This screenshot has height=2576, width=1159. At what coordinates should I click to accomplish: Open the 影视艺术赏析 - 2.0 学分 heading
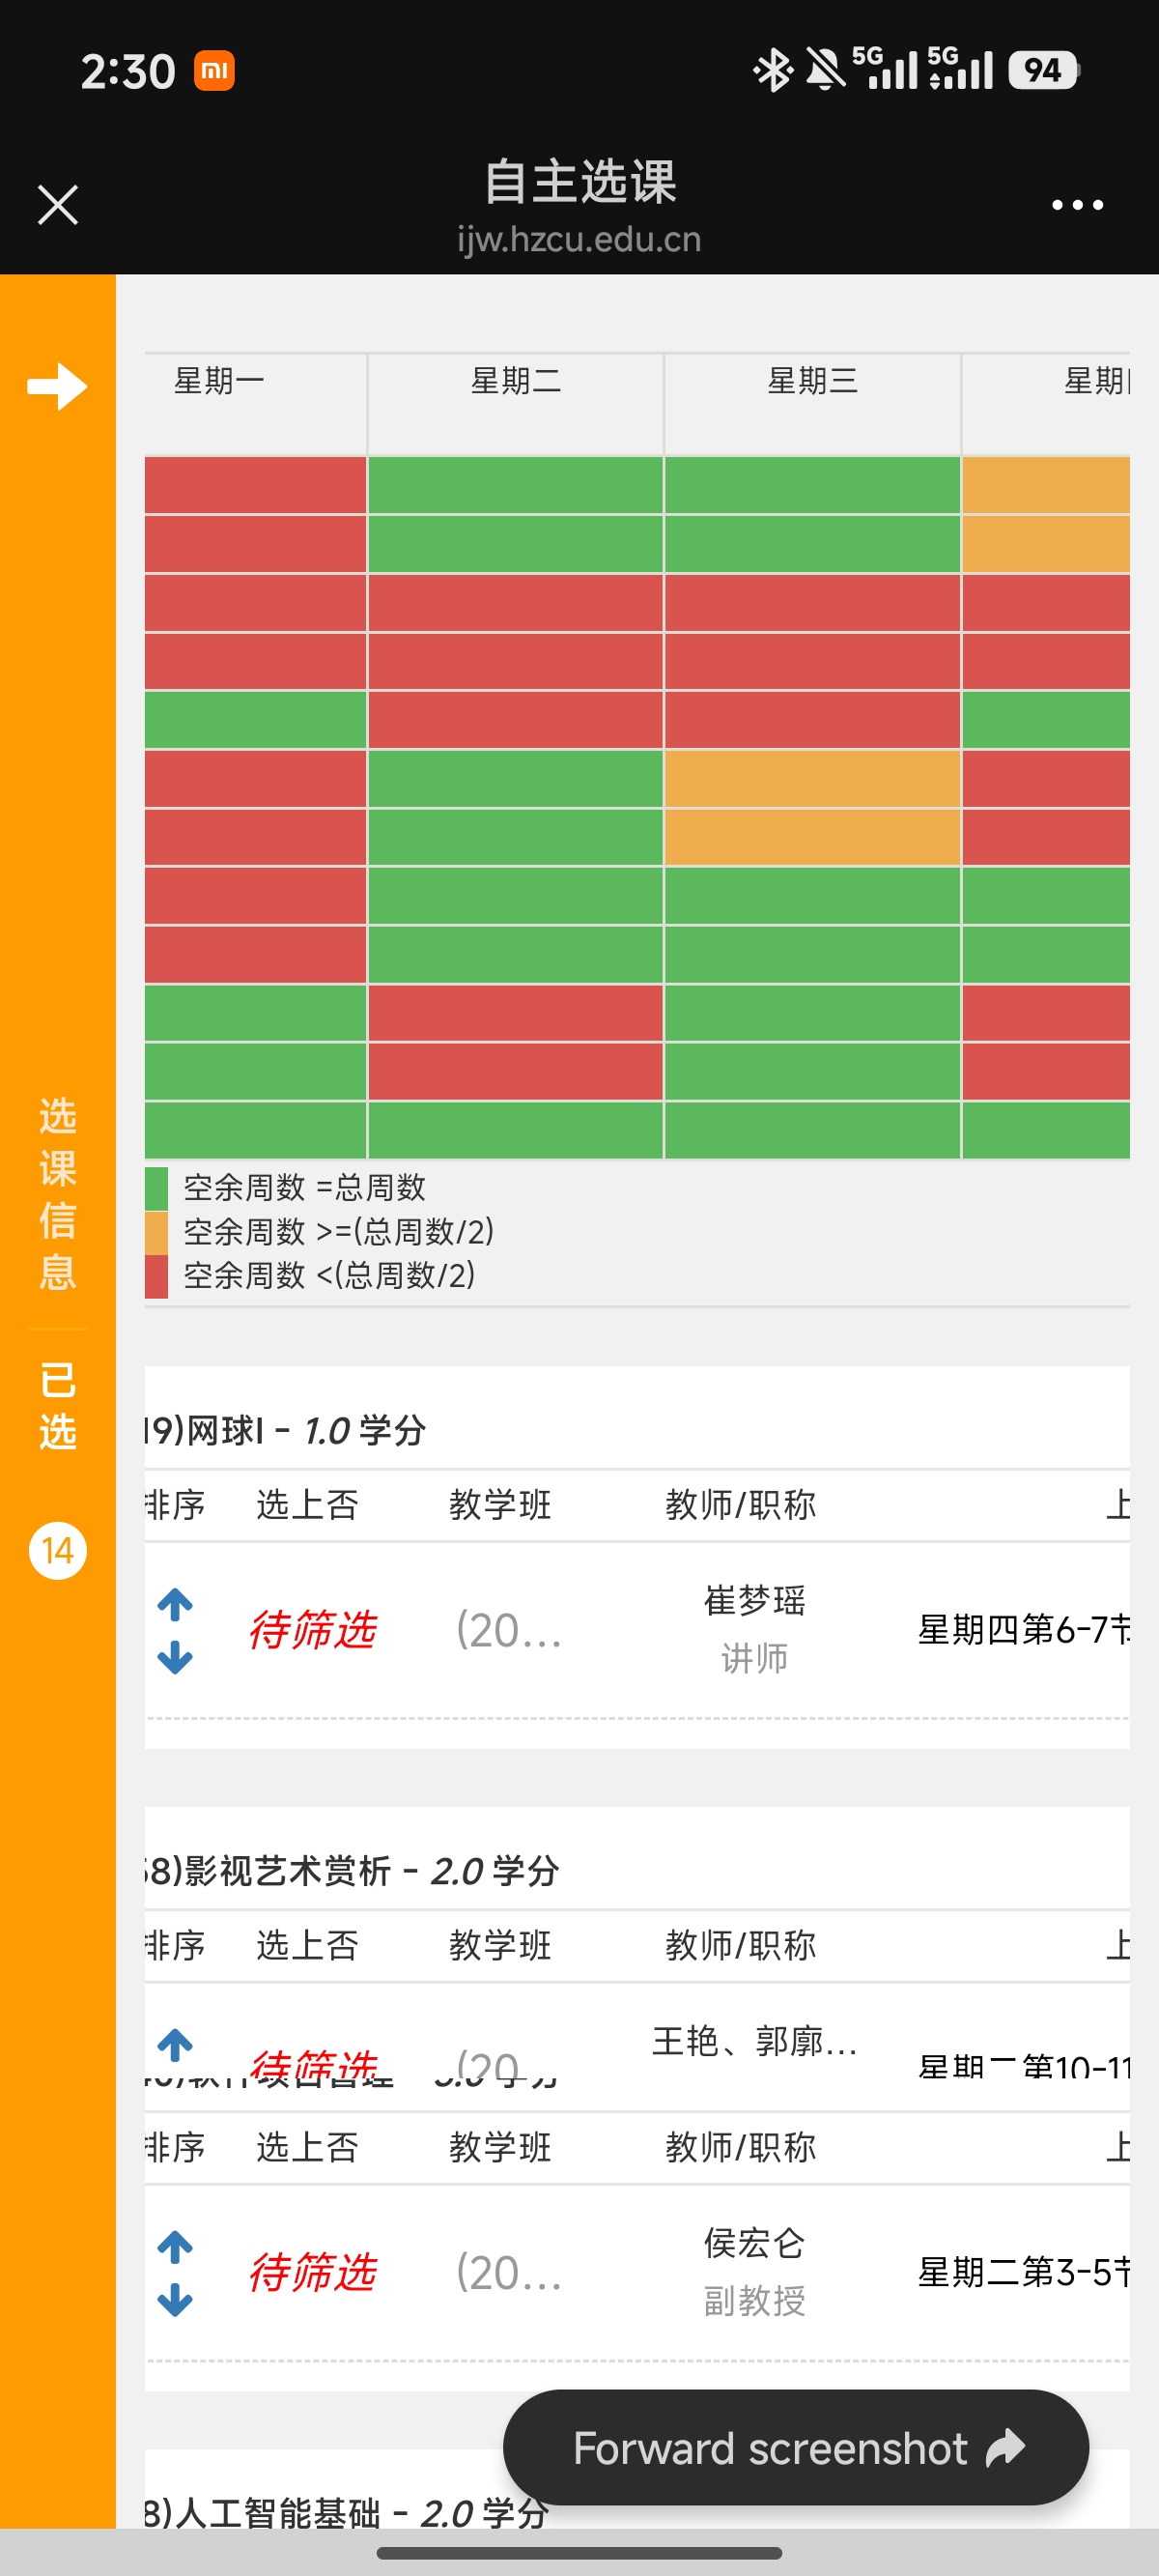click(x=352, y=1870)
